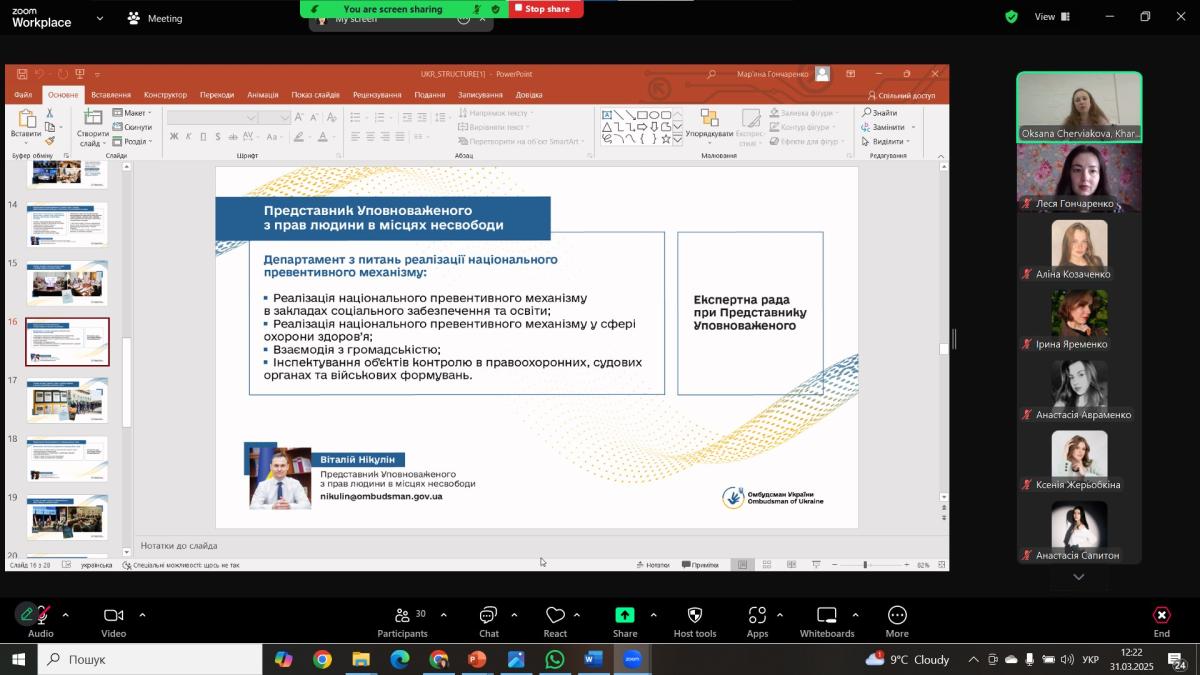The width and height of the screenshot is (1200, 675).
Task: Open the Zoom Apps icon
Action: [757, 616]
